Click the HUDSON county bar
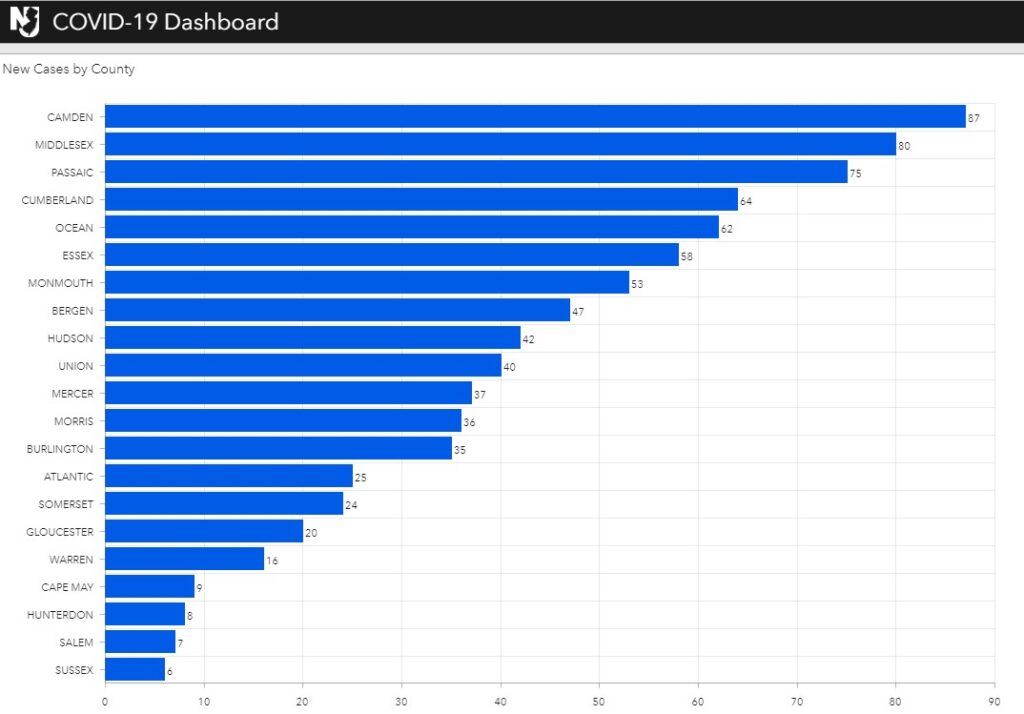This screenshot has width=1024, height=714. point(313,338)
